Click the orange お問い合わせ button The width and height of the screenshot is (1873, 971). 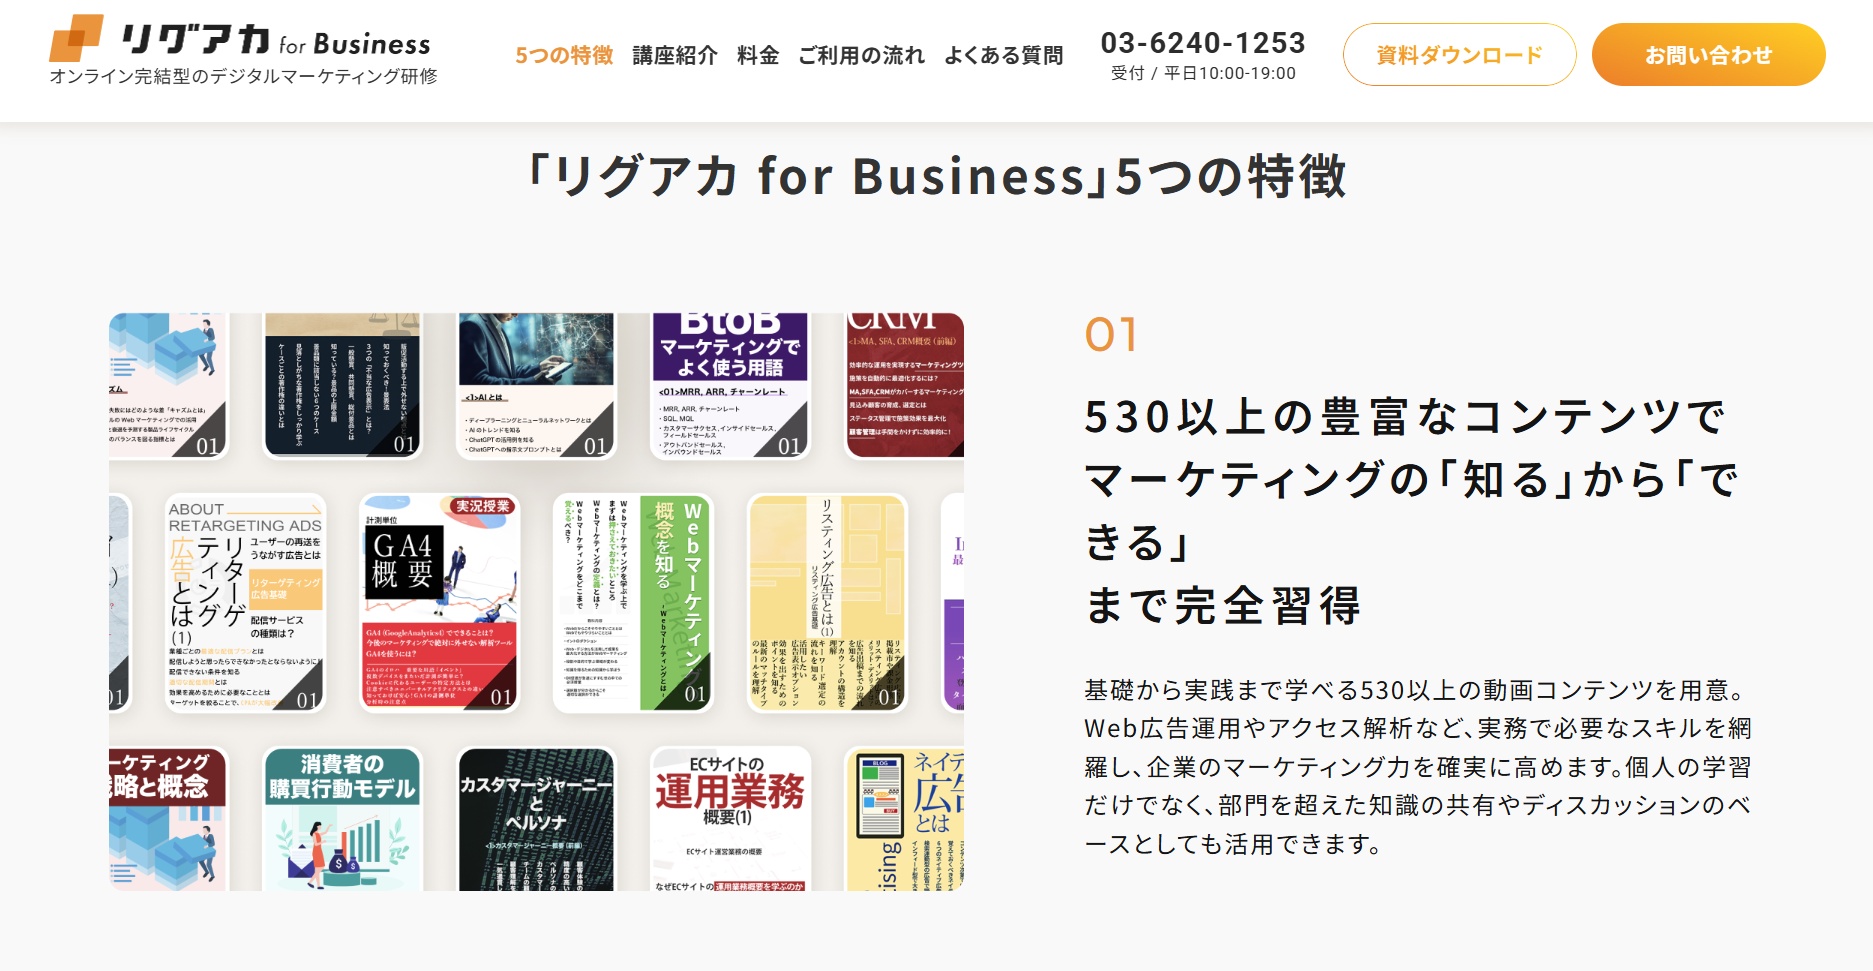(1708, 55)
